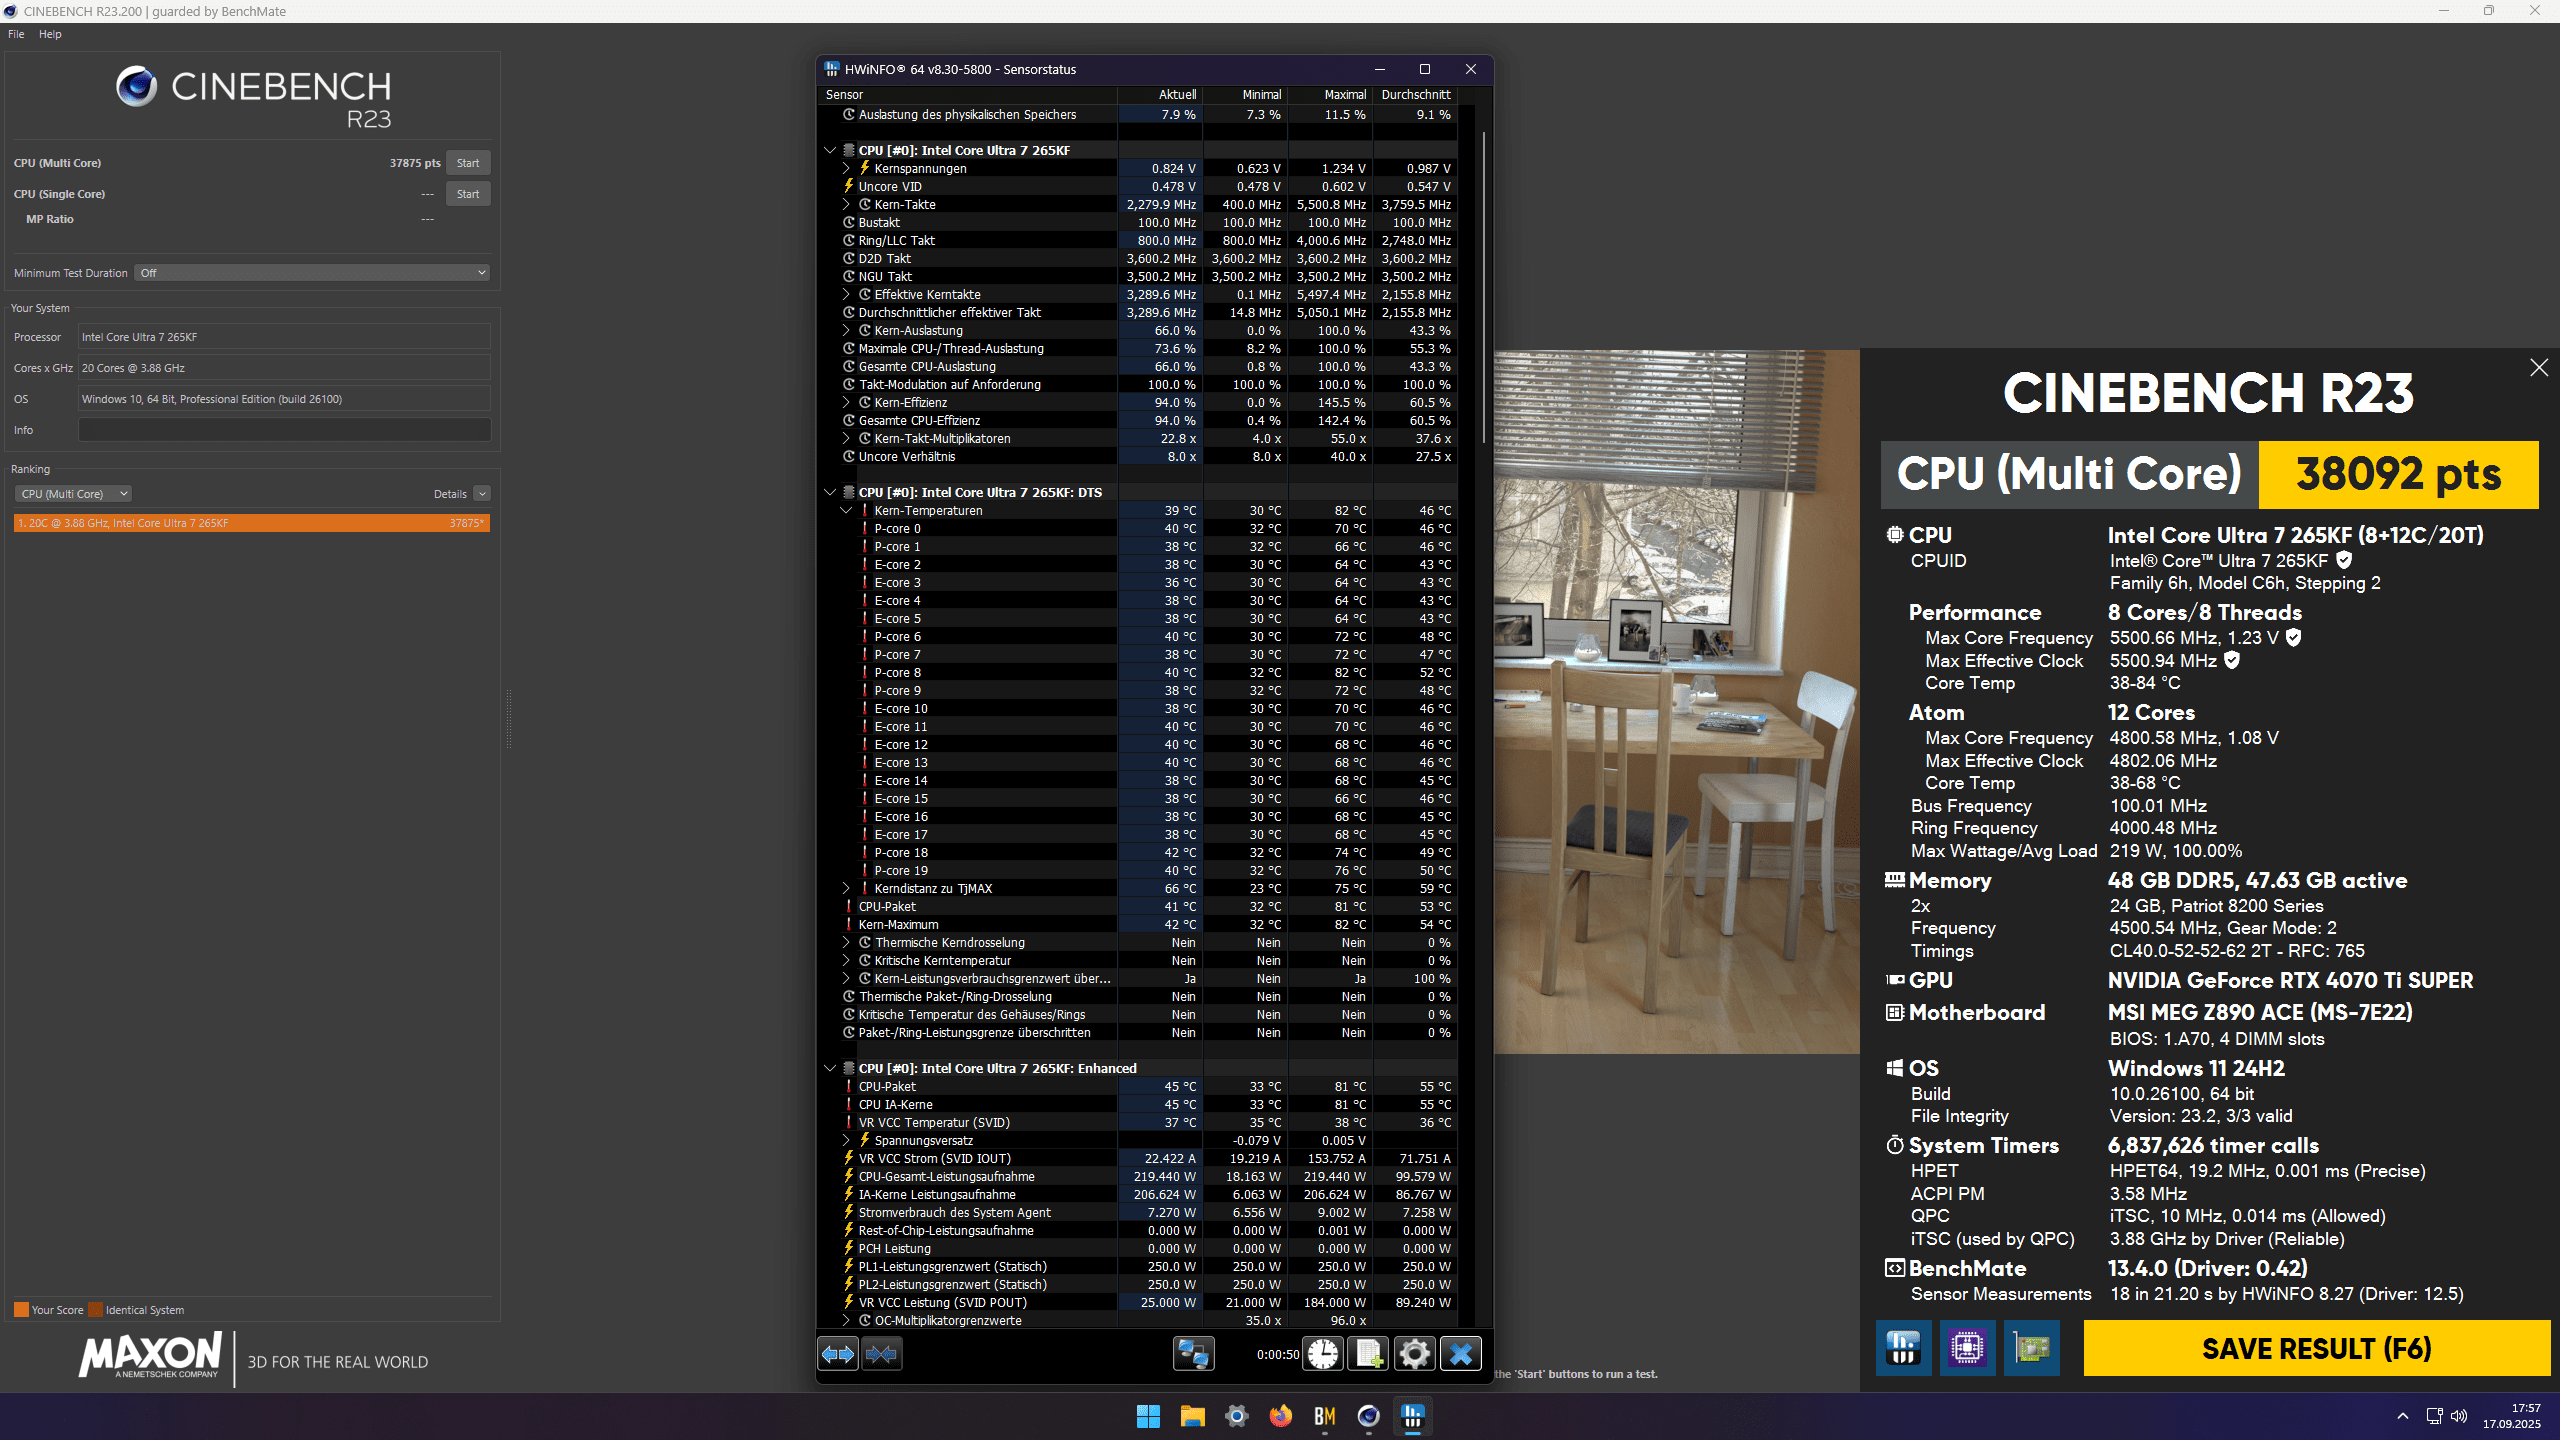
Task: Open the Minimum Test Duration dropdown
Action: pyautogui.click(x=312, y=273)
